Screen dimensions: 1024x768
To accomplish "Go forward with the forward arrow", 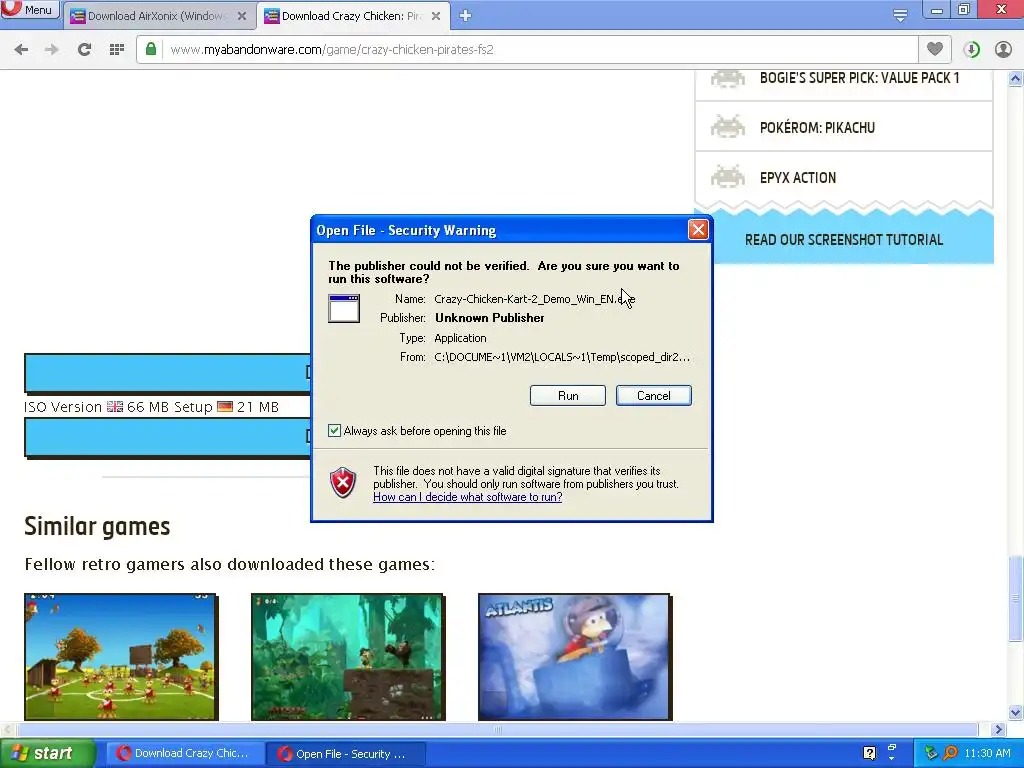I will tap(52, 49).
